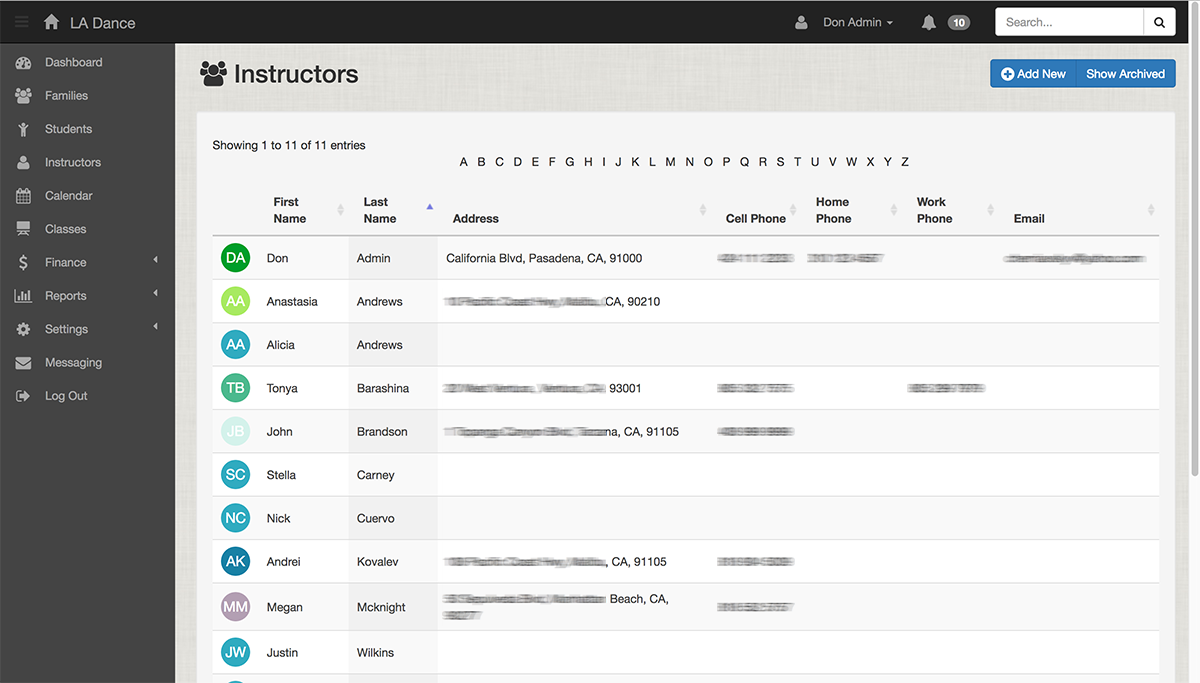Click the home icon beside LA Dance

point(52,22)
